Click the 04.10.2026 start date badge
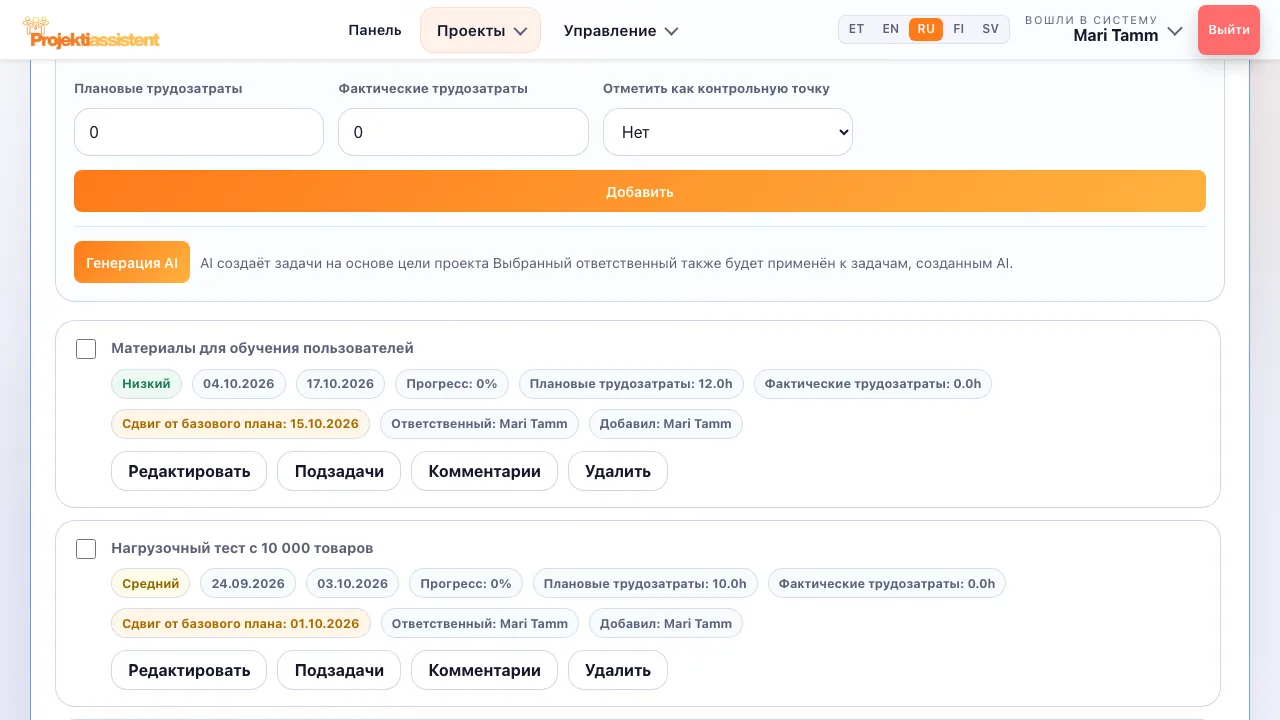This screenshot has width=1280, height=720. pyautogui.click(x=239, y=384)
